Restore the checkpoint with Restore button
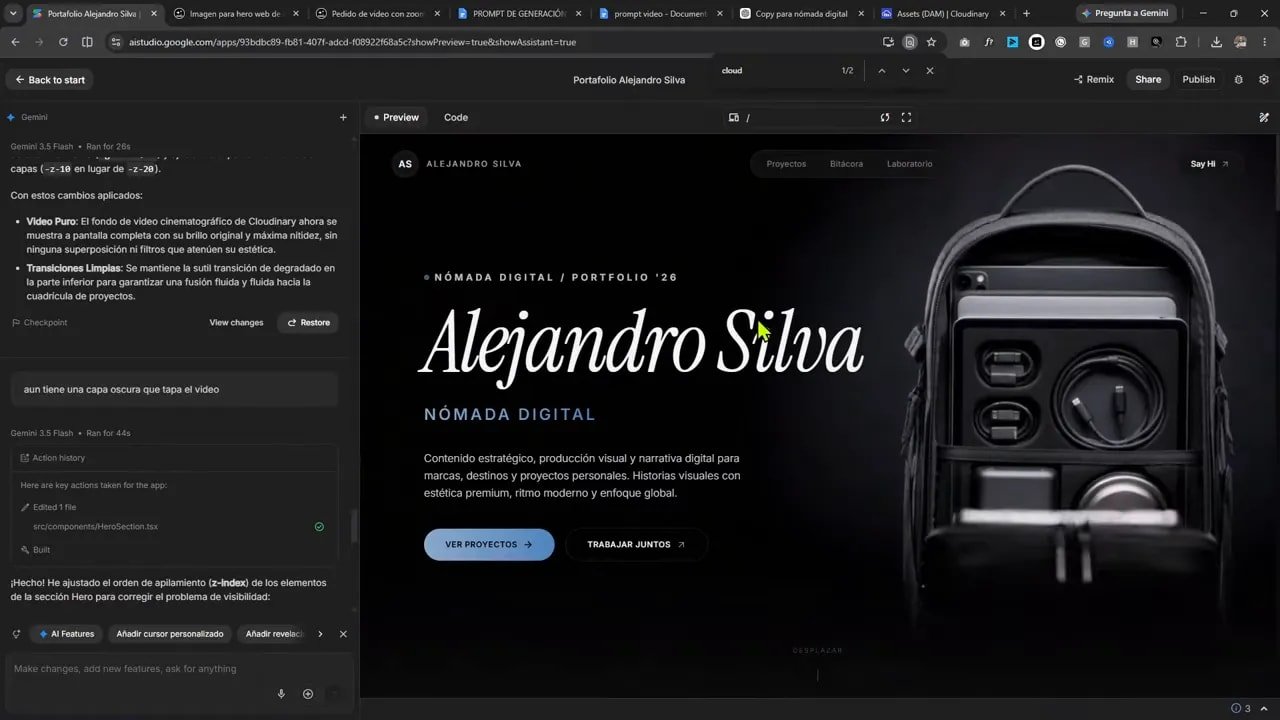The image size is (1280, 720). (308, 323)
